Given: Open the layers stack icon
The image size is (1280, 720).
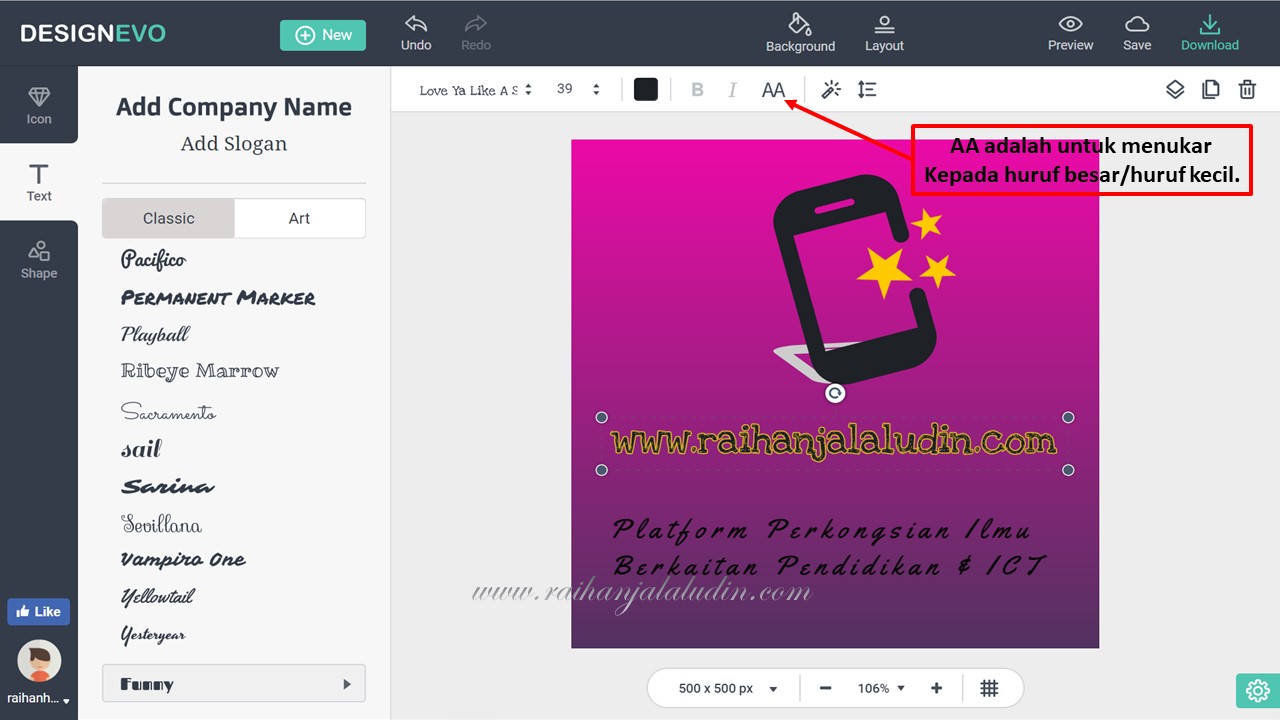Looking at the screenshot, I should click(1175, 90).
